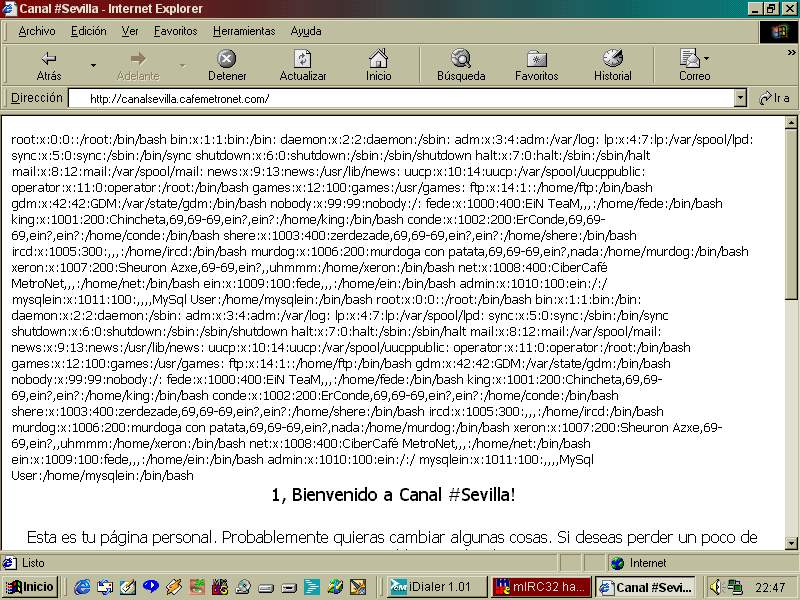Viewport: 800px width, 600px height.
Task: Click 'Esta es tu página personal' paragraph
Action: (x=392, y=538)
